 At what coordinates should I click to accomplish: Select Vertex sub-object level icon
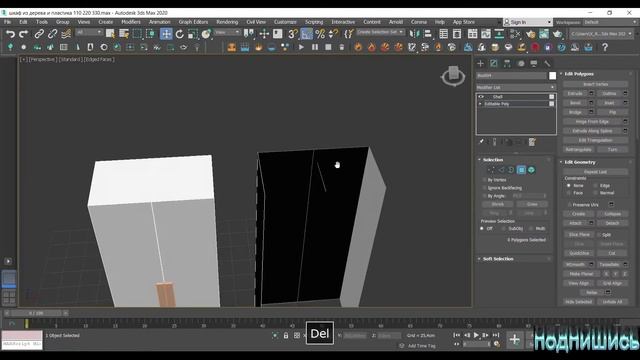[x=491, y=170]
